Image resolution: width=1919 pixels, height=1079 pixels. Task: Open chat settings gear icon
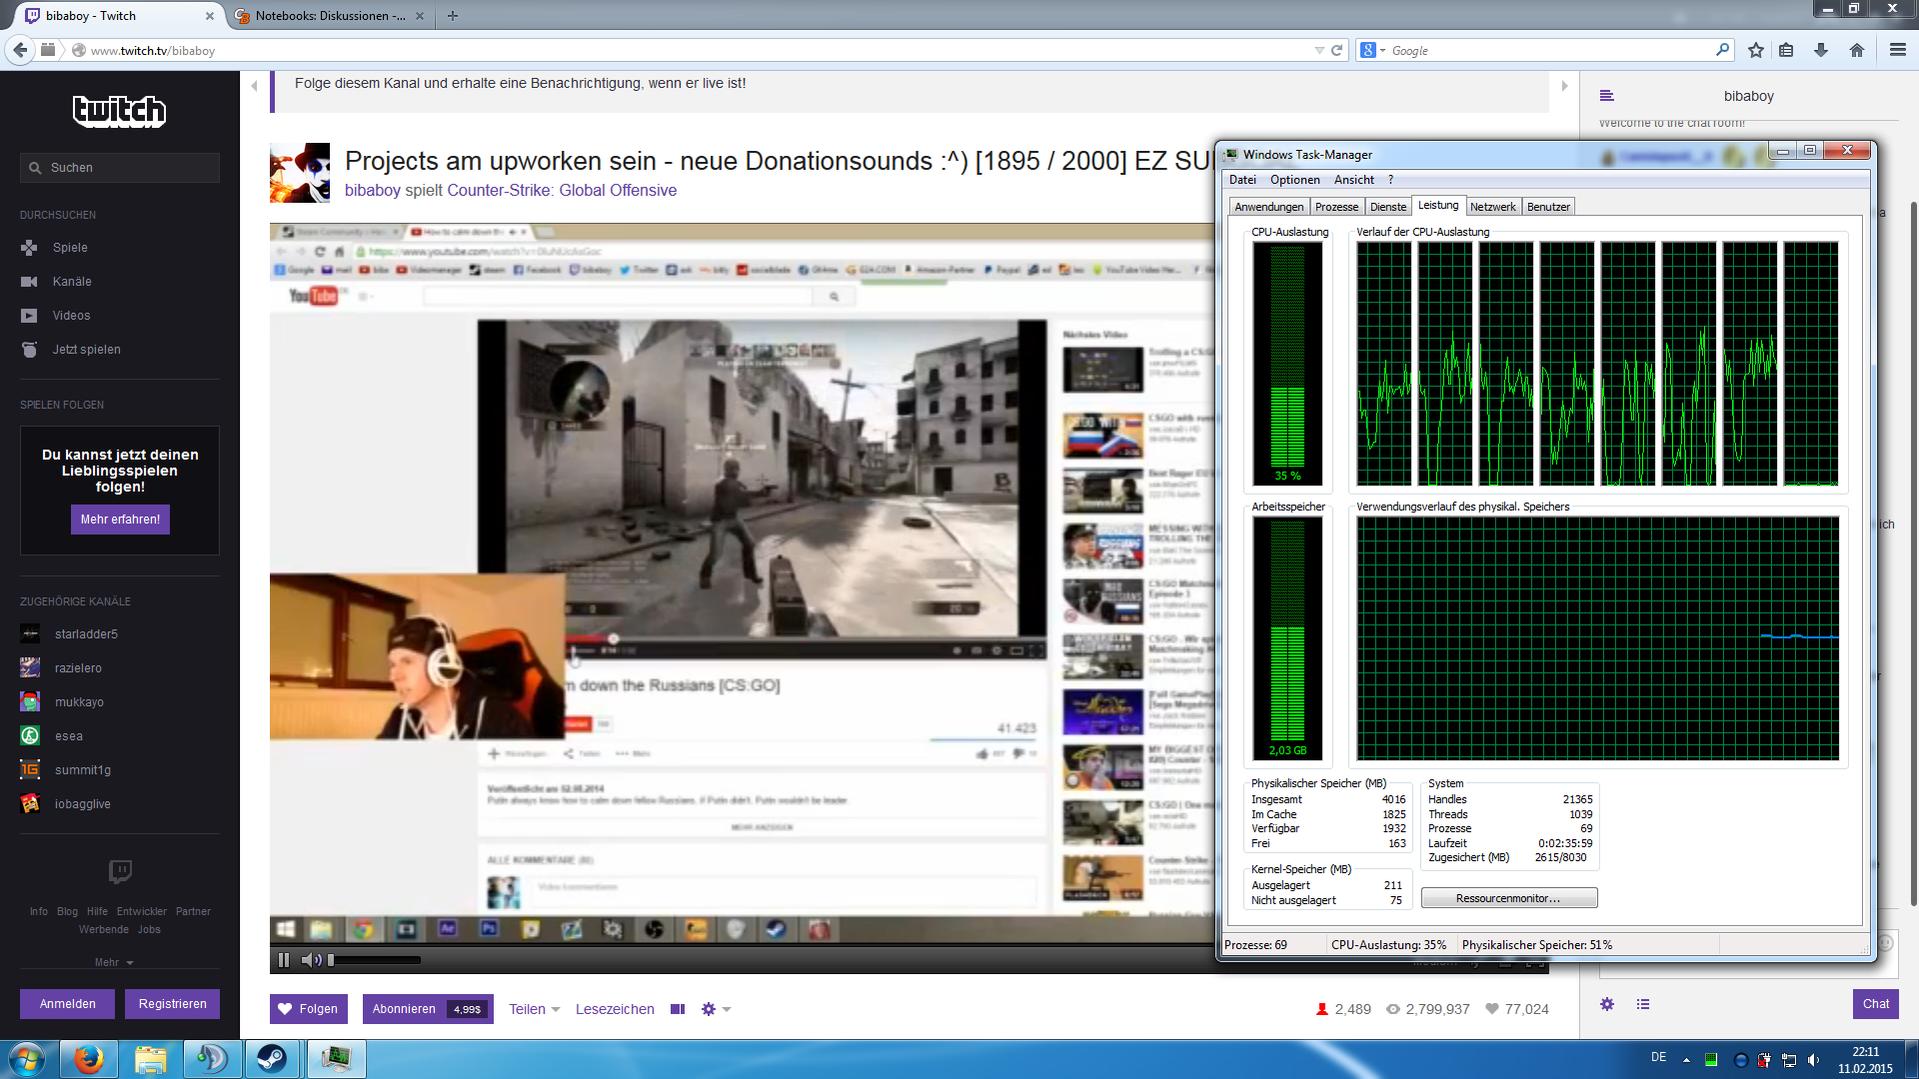click(1607, 1004)
